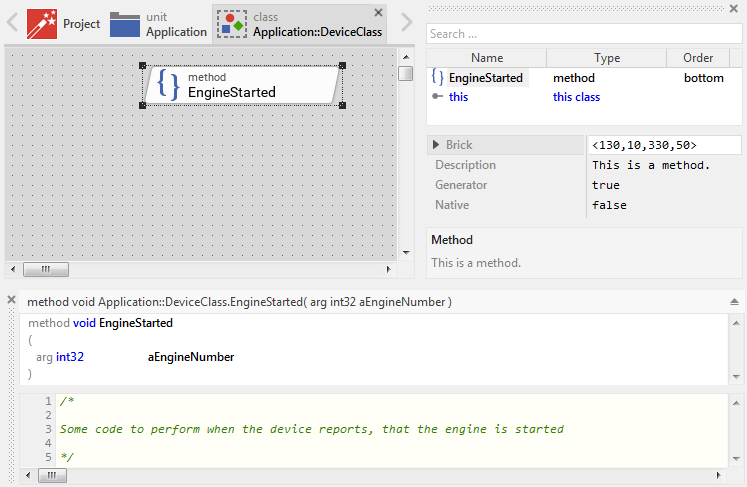The width and height of the screenshot is (747, 487).
Task: Click the DeviceClass class icon
Action: (x=232, y=24)
